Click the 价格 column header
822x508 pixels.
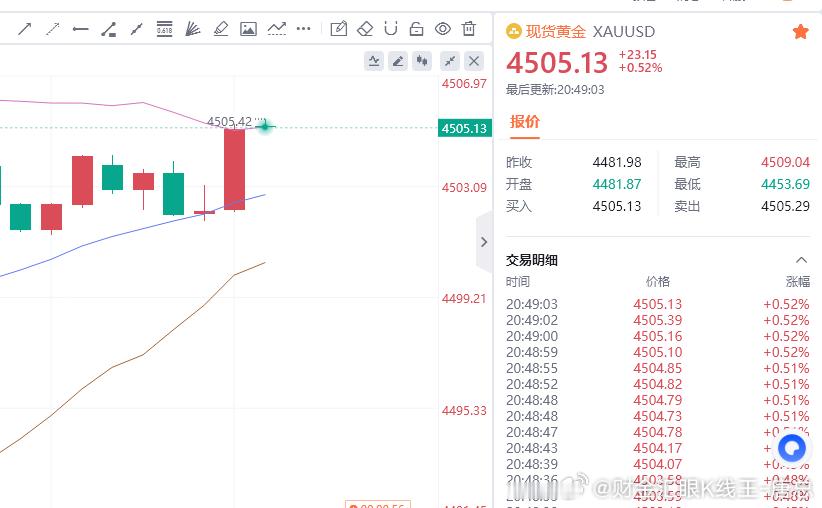[657, 282]
